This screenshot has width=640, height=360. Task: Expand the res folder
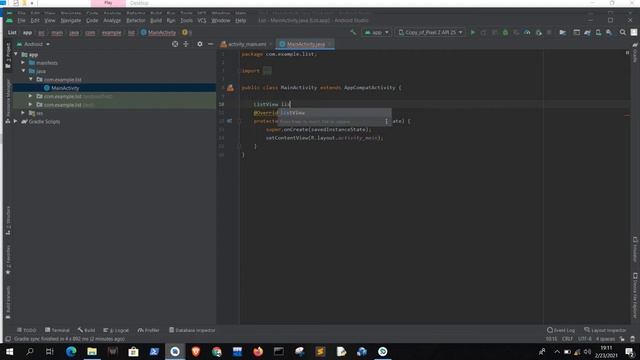(x=23, y=113)
